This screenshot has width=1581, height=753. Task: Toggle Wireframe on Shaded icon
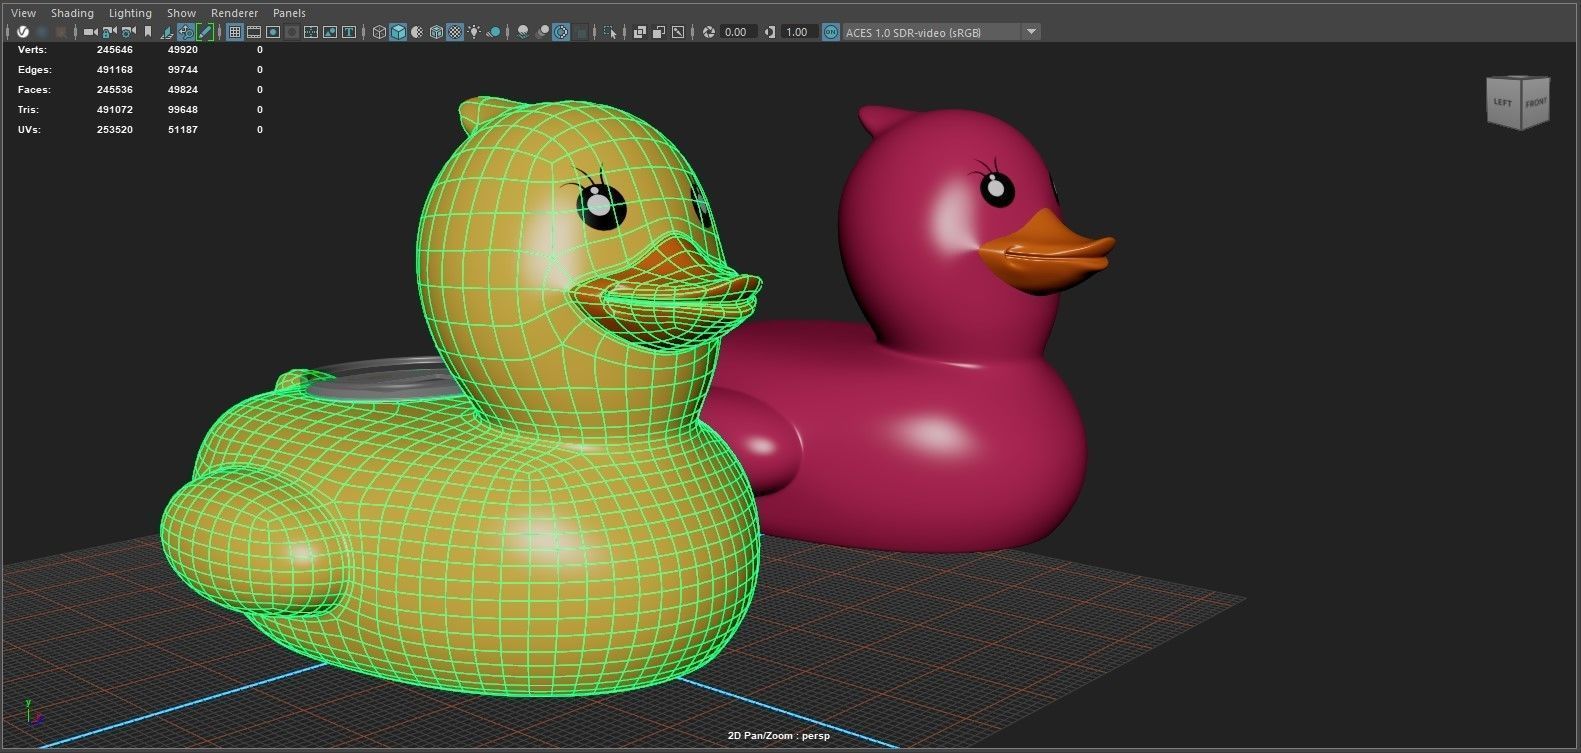[x=436, y=32]
